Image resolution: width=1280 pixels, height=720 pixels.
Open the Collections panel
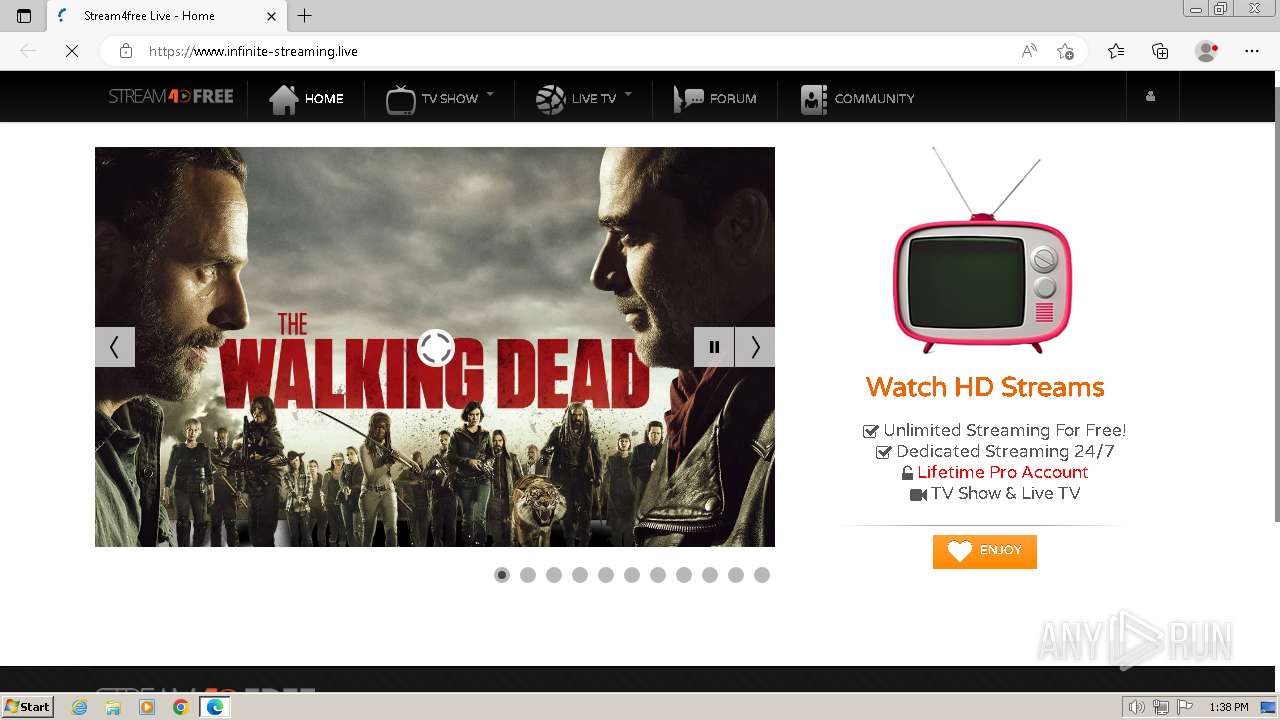(1160, 51)
